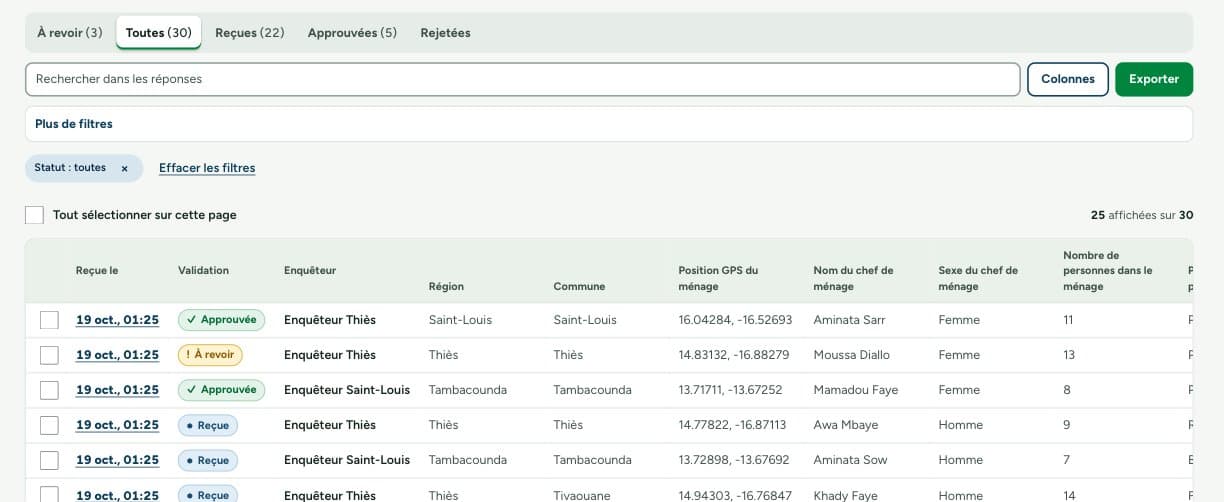The height and width of the screenshot is (502, 1224).
Task: Select the 'Toutes (30)' tab
Action: tap(159, 33)
